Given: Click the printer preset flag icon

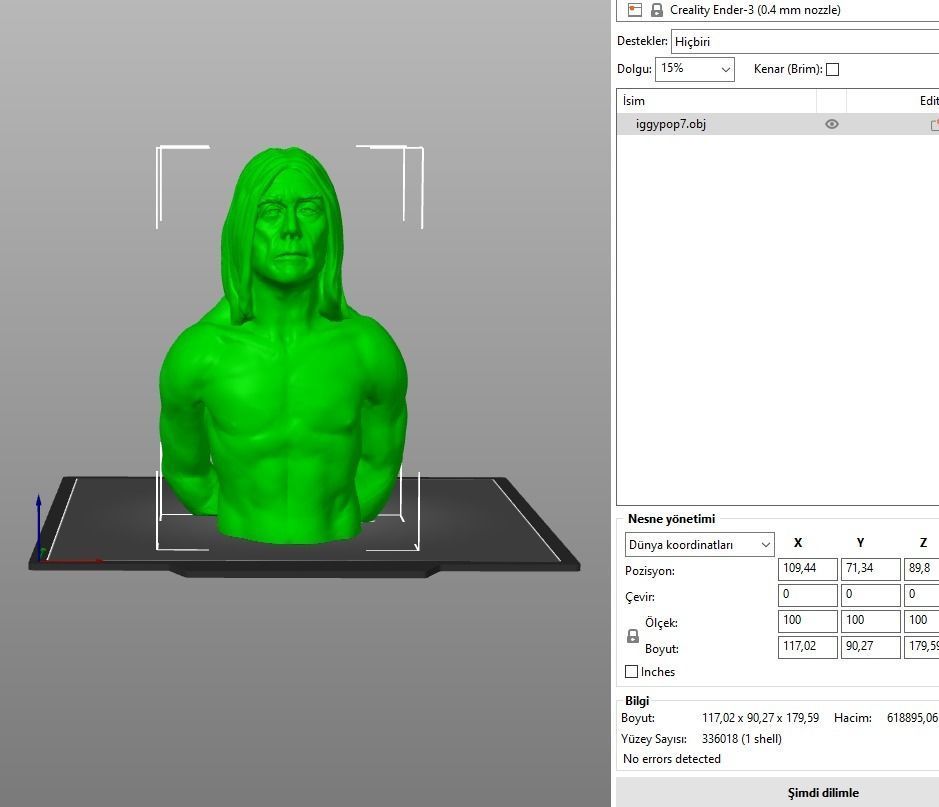Looking at the screenshot, I should click(635, 10).
